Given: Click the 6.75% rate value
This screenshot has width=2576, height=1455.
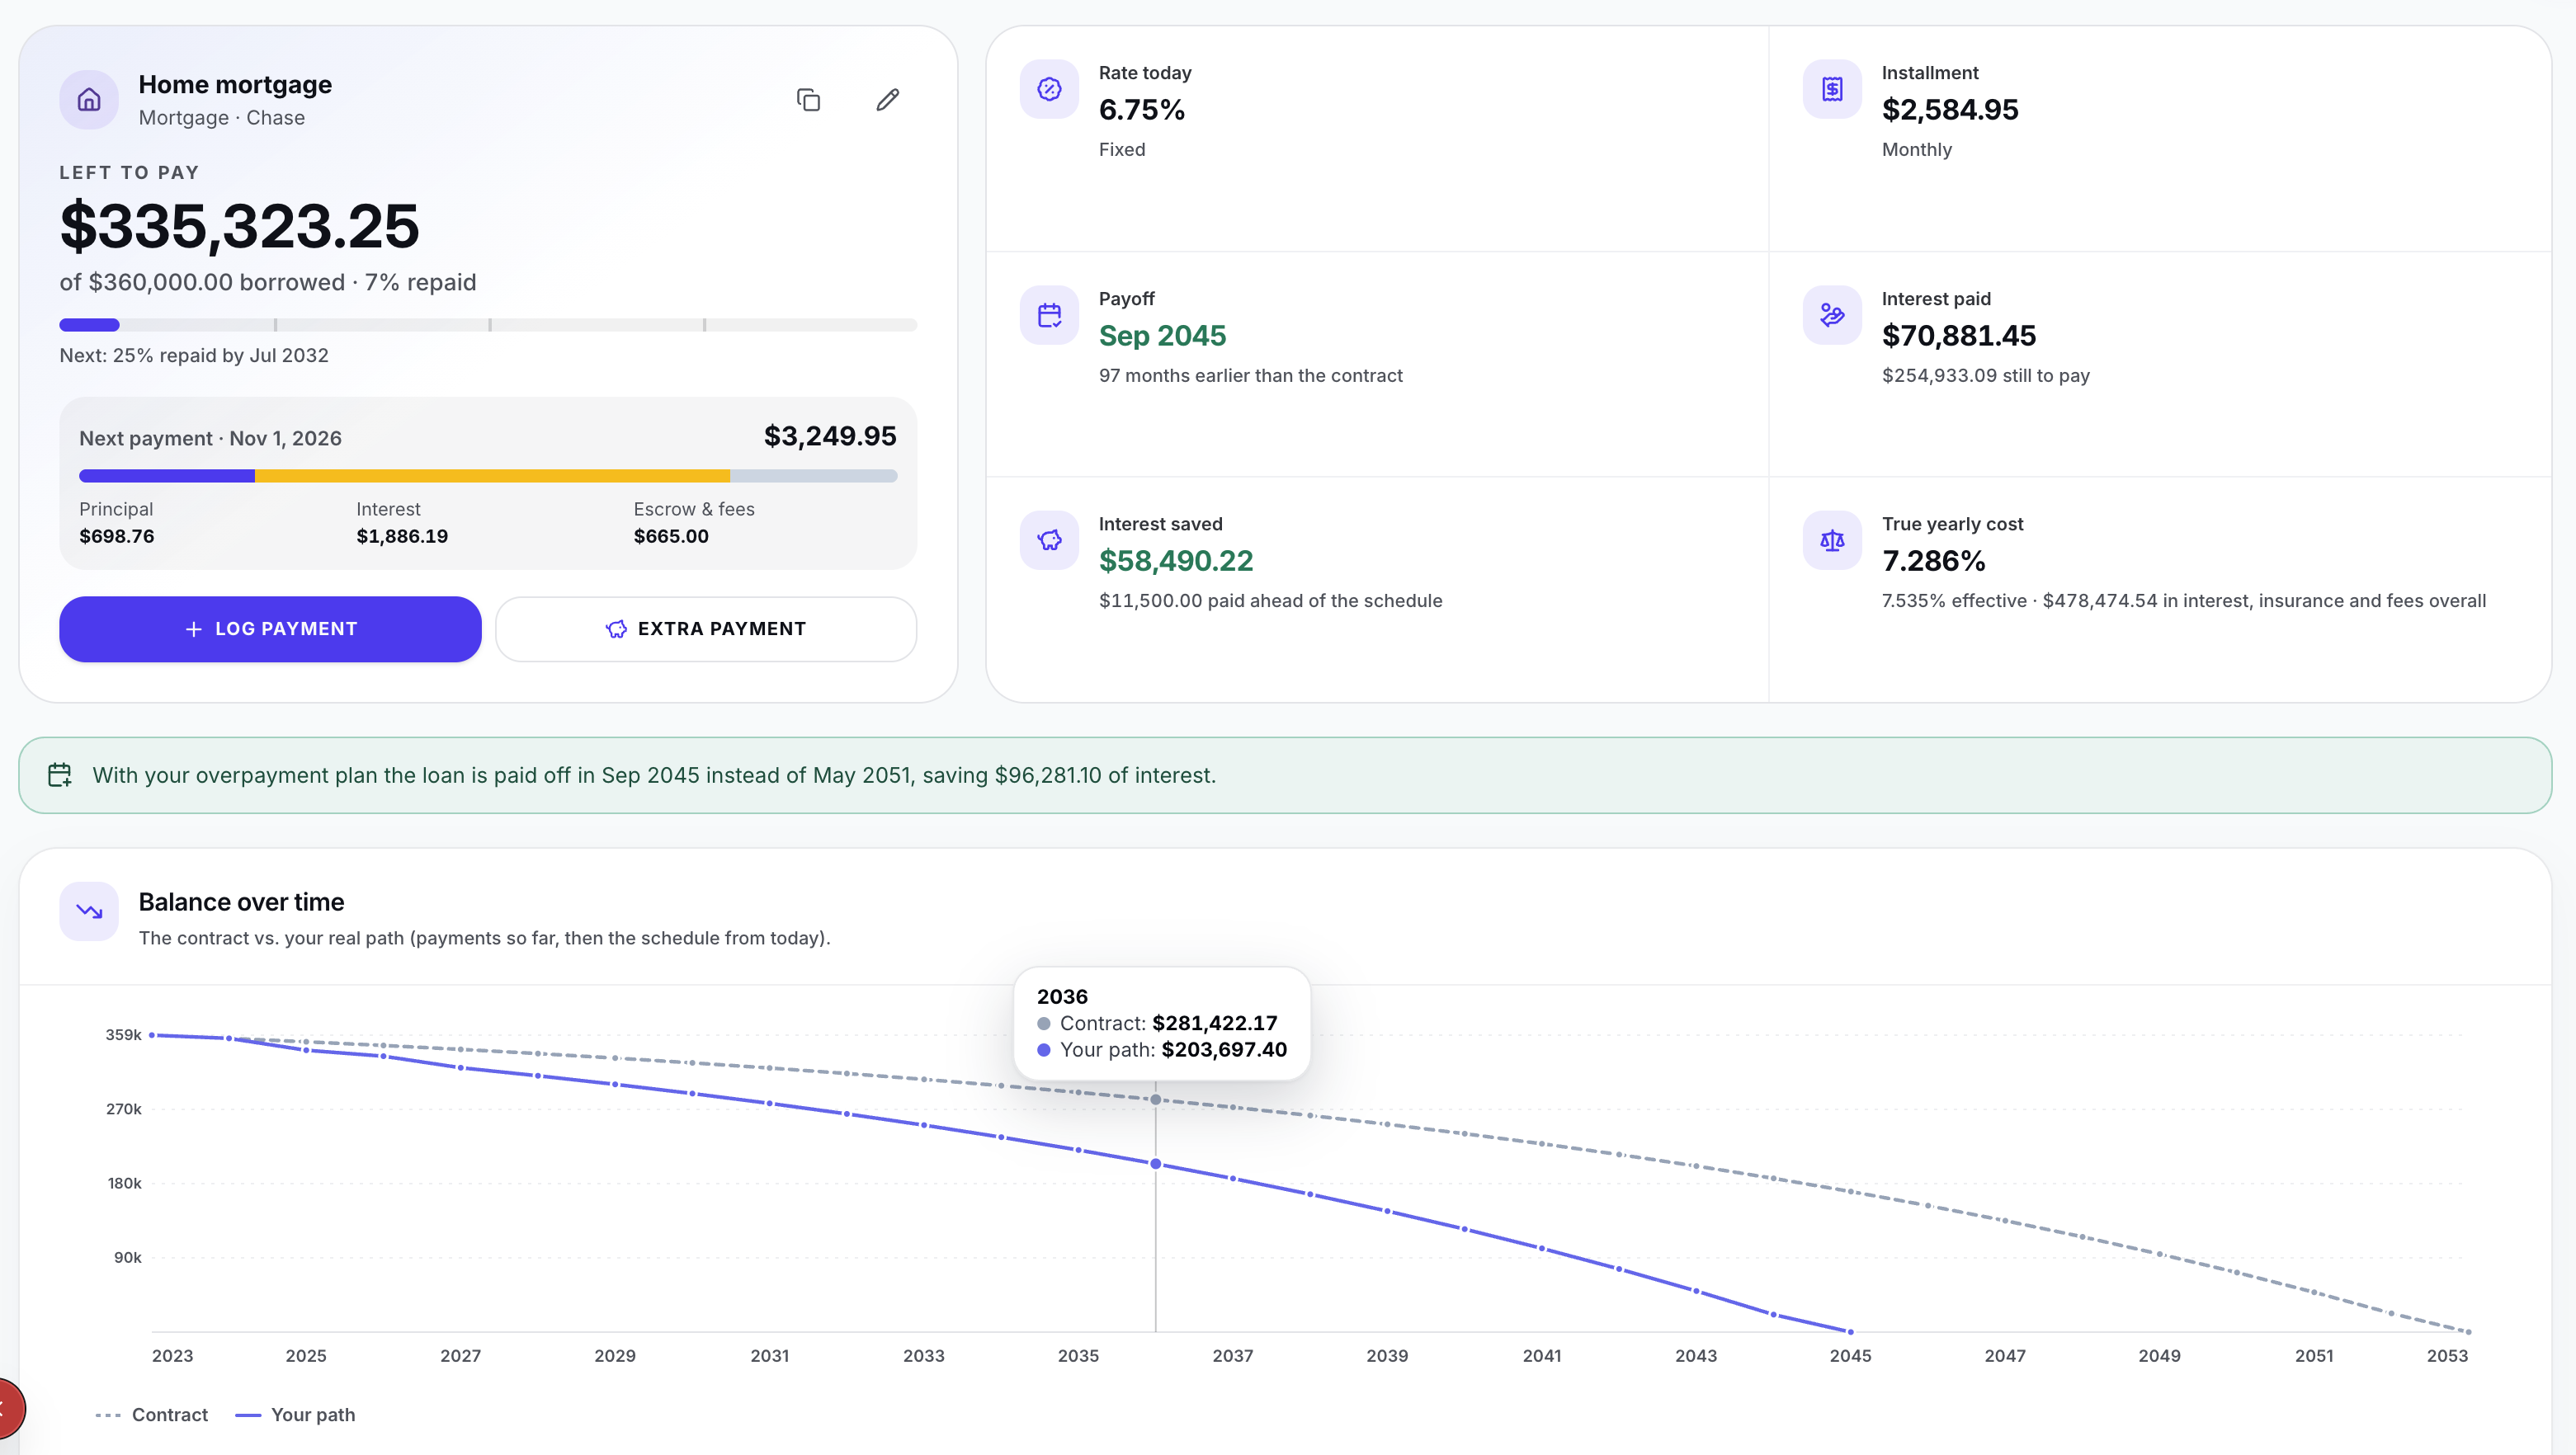Looking at the screenshot, I should click(x=1142, y=110).
